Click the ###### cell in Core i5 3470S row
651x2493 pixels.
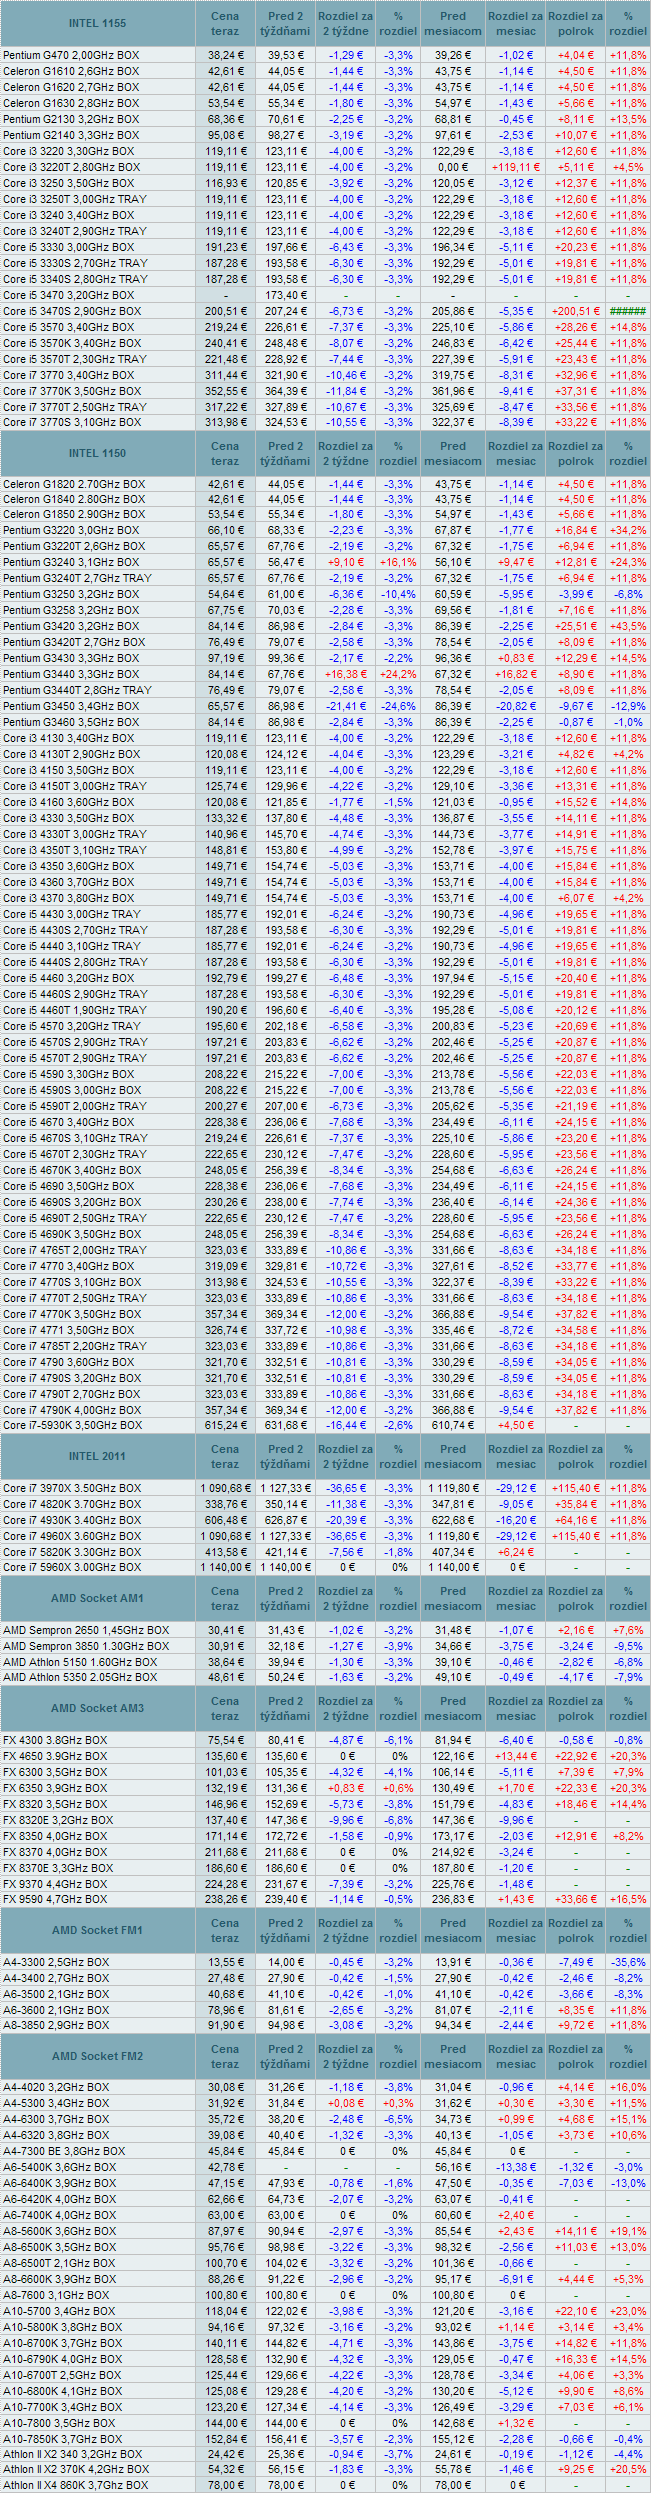pos(628,311)
